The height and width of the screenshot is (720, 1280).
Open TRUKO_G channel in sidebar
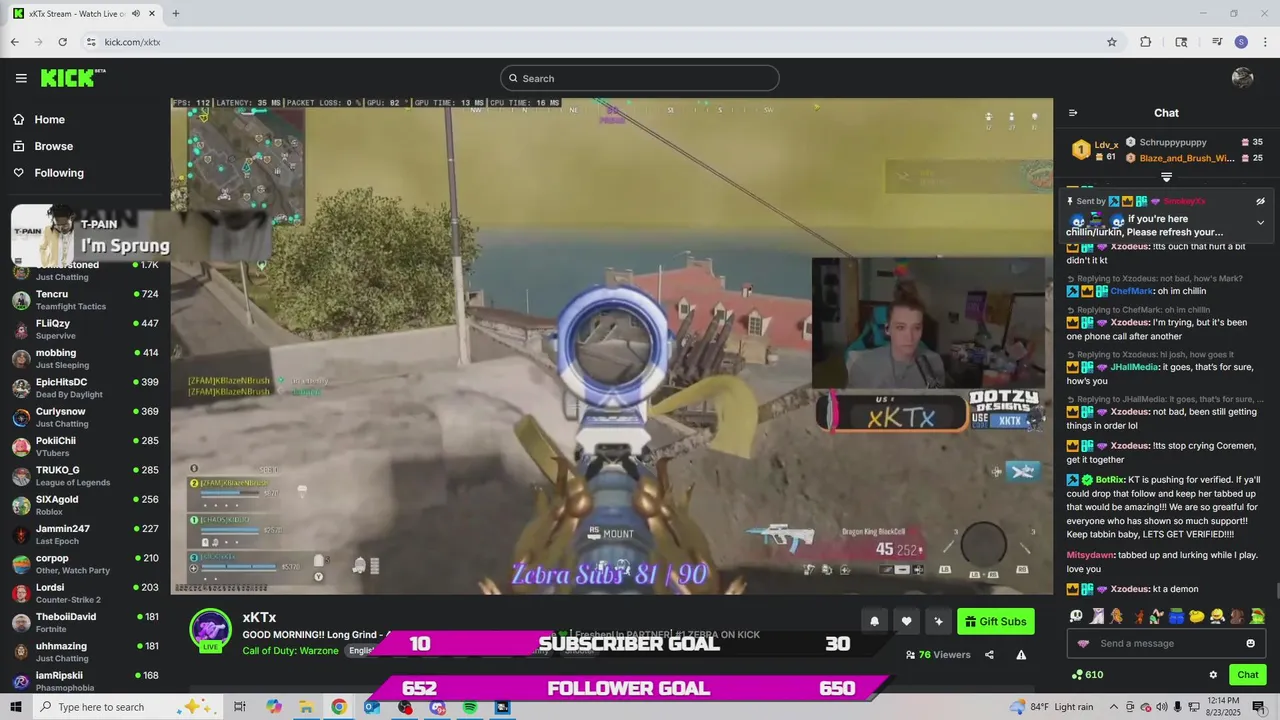point(85,476)
